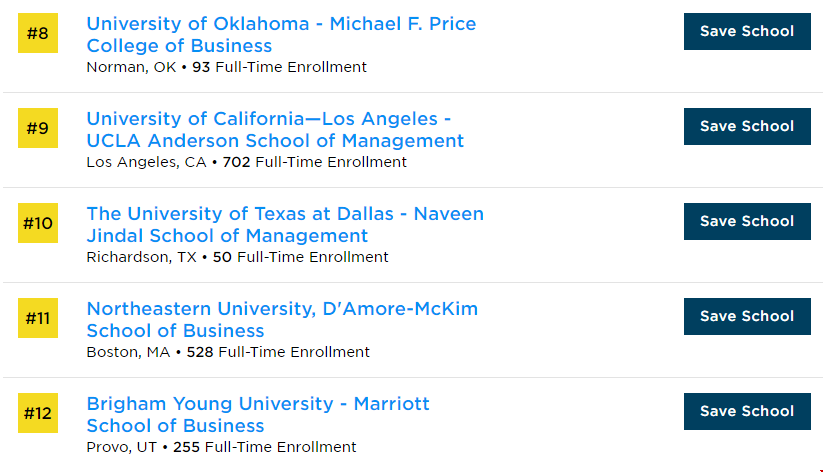Save the UCLA Anderson school
Screen dimensions: 823x472
(x=747, y=127)
